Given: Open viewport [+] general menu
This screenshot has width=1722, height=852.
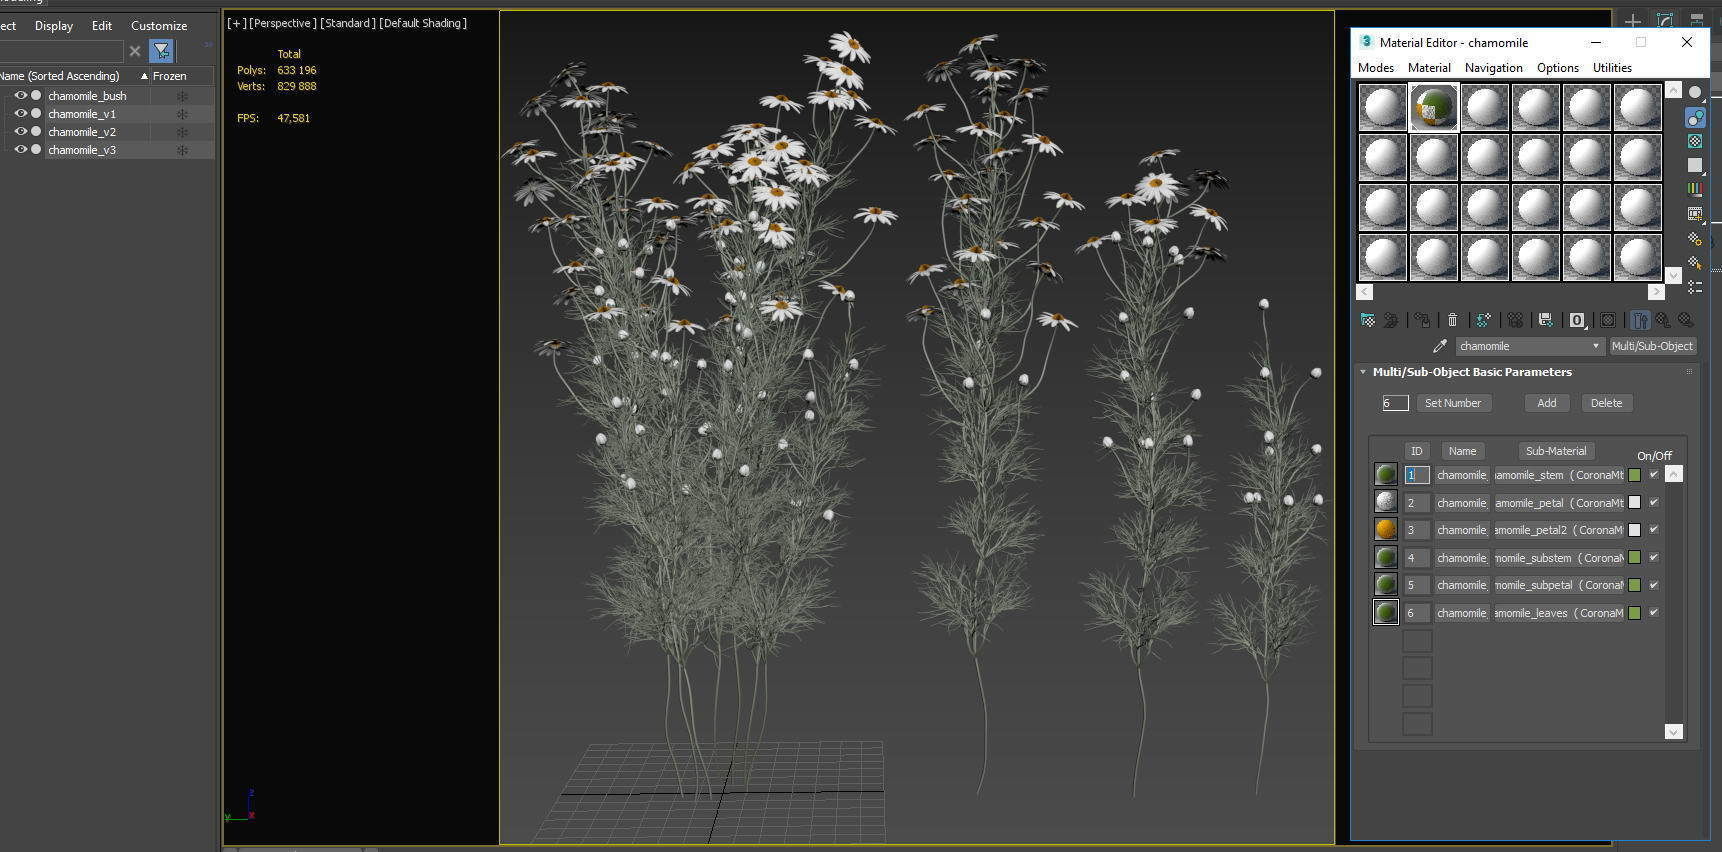Looking at the screenshot, I should [236, 23].
